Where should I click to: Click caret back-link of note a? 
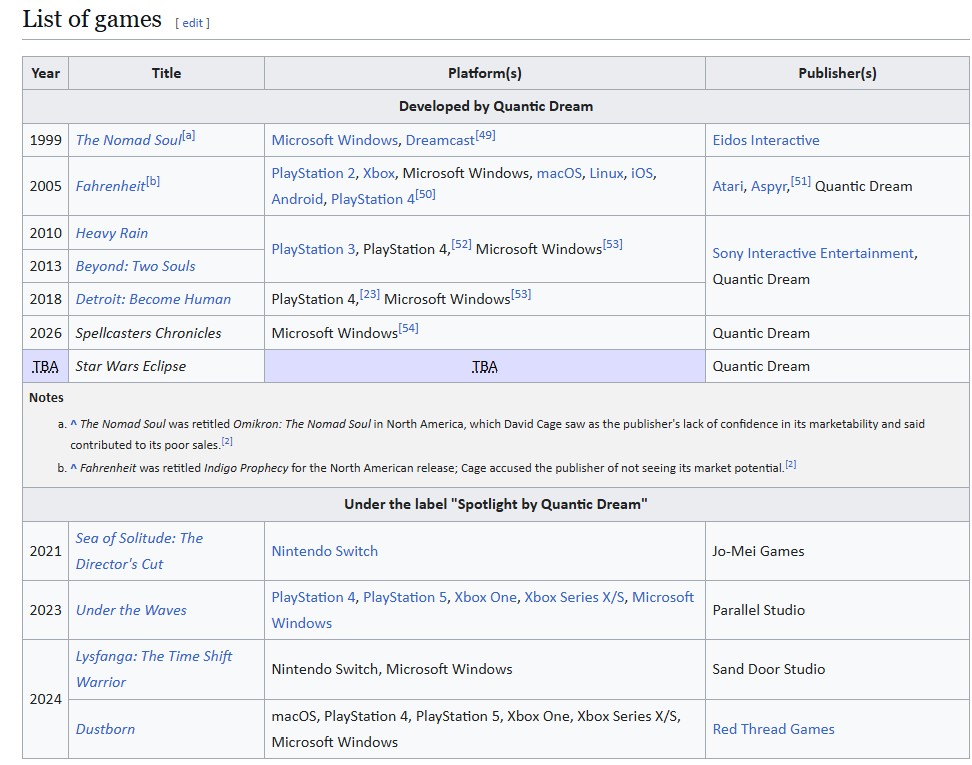tap(74, 424)
